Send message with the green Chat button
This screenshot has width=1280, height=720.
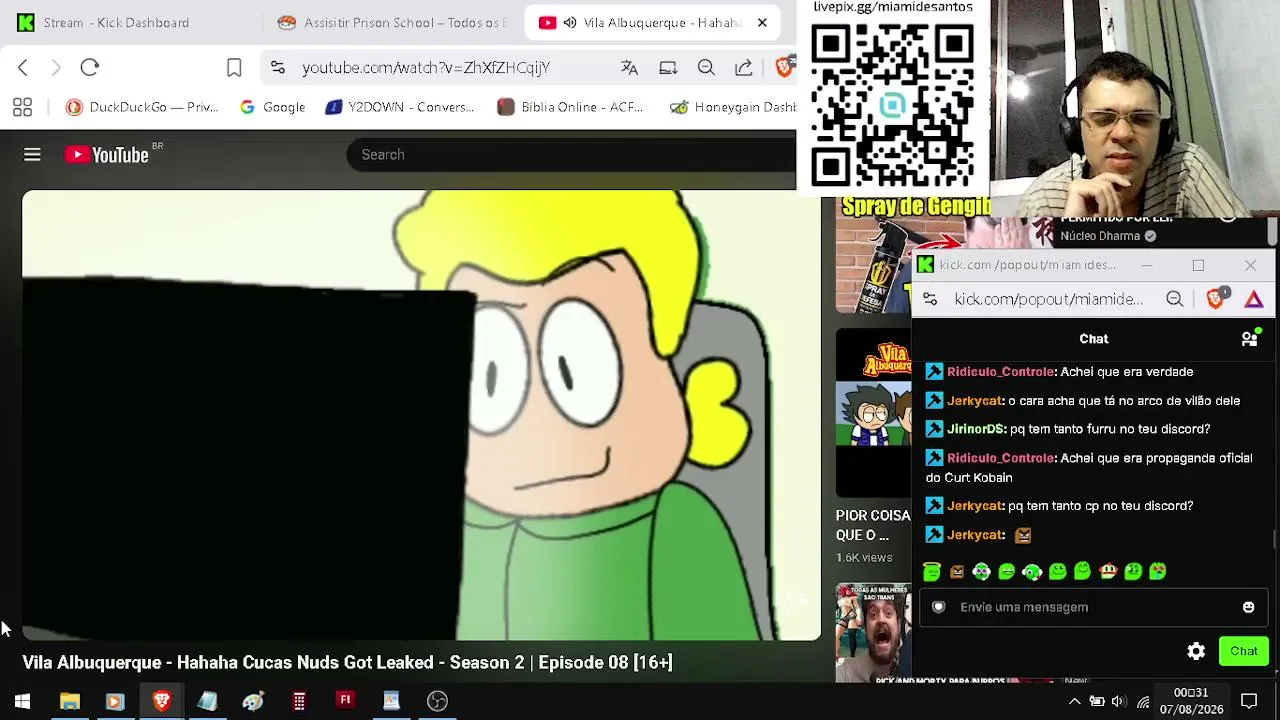pos(1244,651)
